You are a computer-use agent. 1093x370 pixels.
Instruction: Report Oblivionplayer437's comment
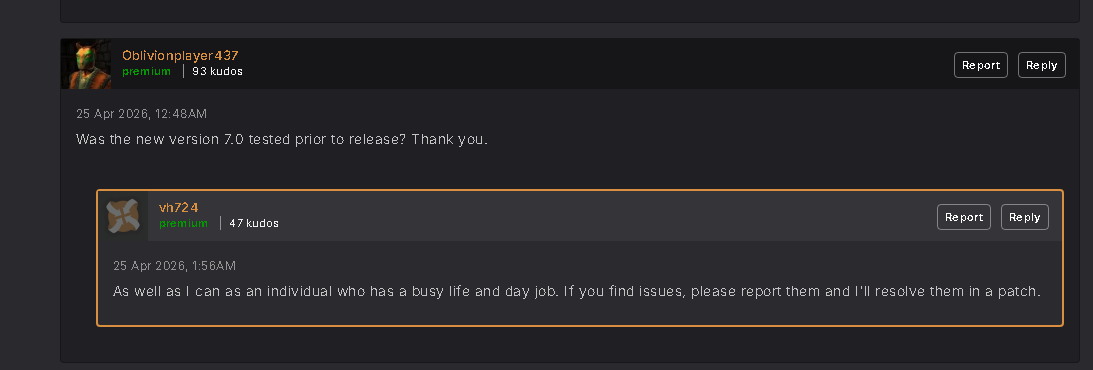981,65
